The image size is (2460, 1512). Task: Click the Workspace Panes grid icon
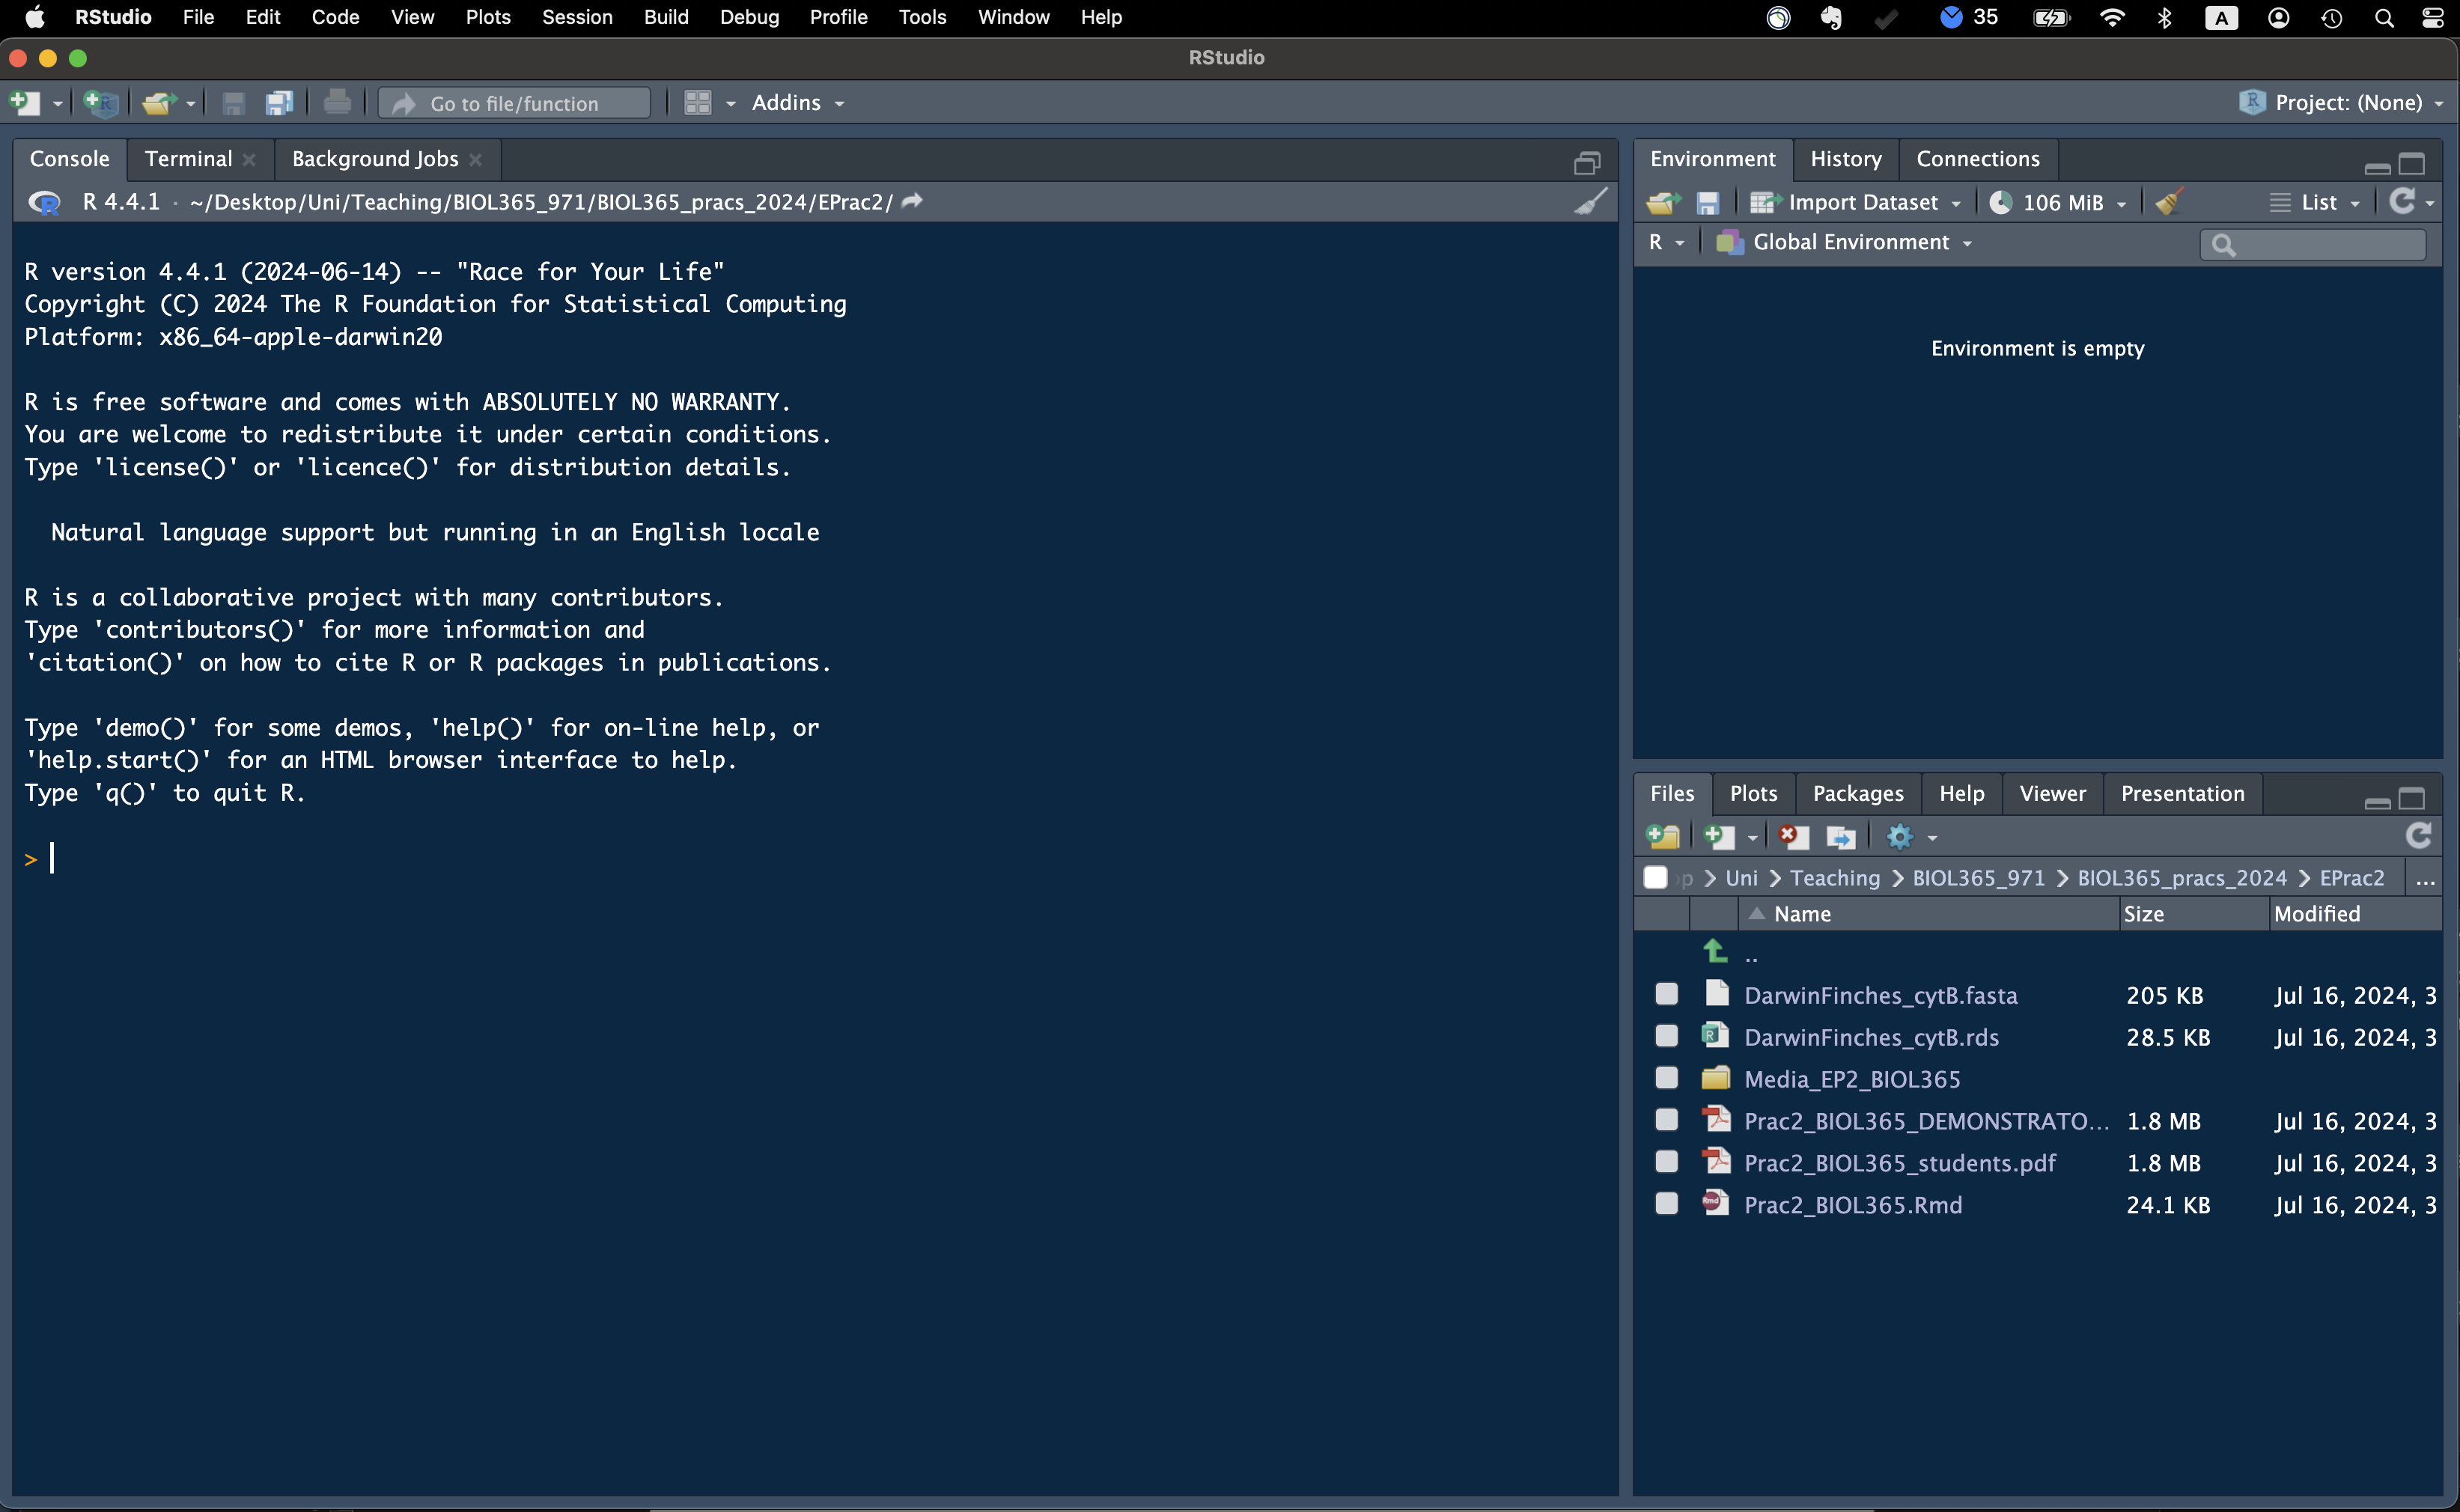[697, 103]
